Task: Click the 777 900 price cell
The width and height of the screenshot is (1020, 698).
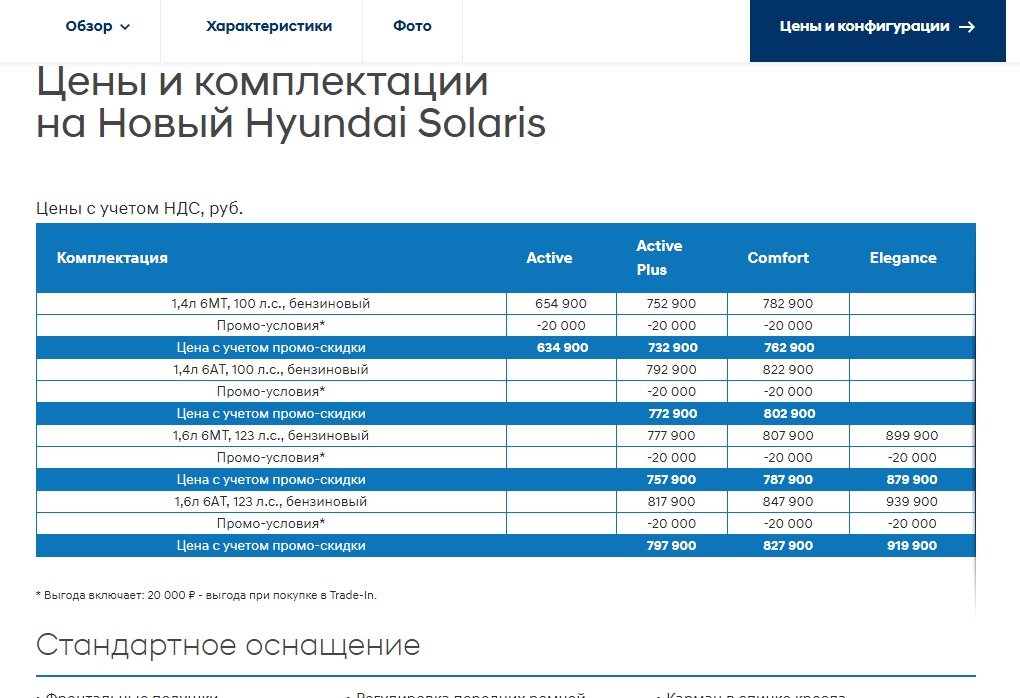Action: pyautogui.click(x=671, y=436)
